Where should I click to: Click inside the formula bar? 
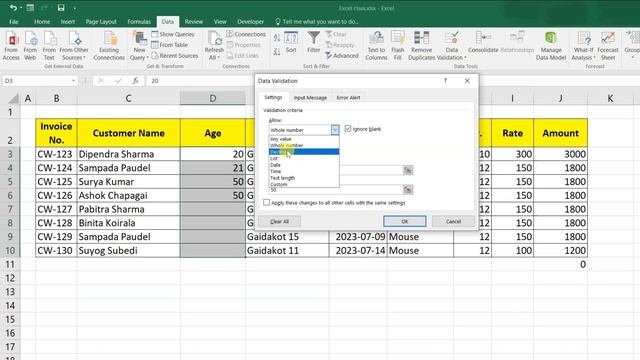click(x=200, y=81)
